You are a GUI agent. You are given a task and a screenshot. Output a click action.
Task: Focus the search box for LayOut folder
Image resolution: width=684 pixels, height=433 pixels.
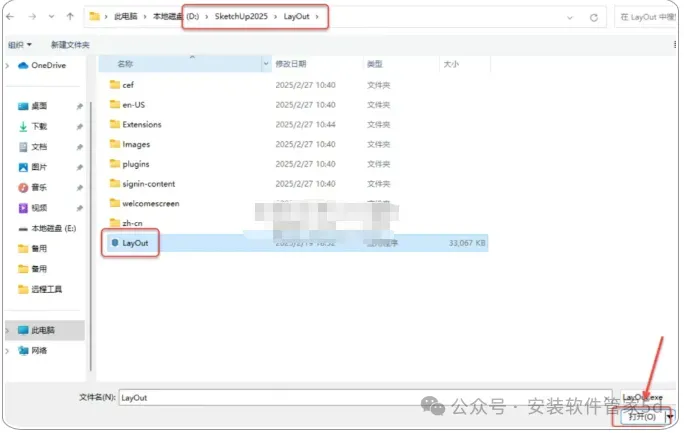(x=646, y=17)
